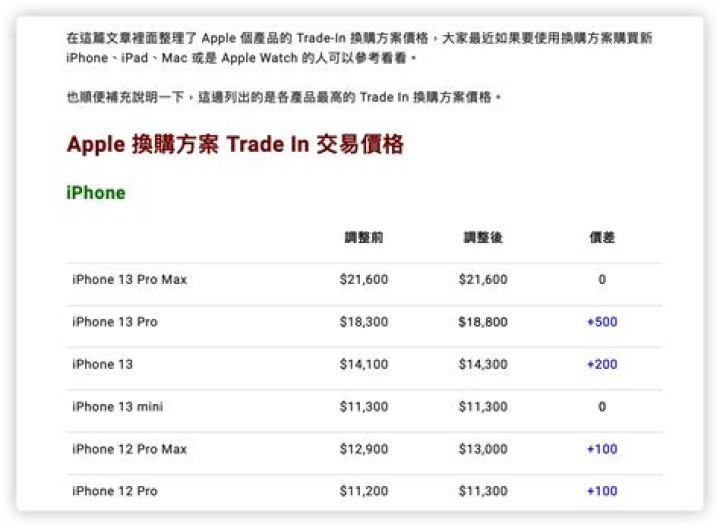Screen dimensions: 720x527
Task: Click the iPhone 13 Pro row label
Action: coord(115,322)
